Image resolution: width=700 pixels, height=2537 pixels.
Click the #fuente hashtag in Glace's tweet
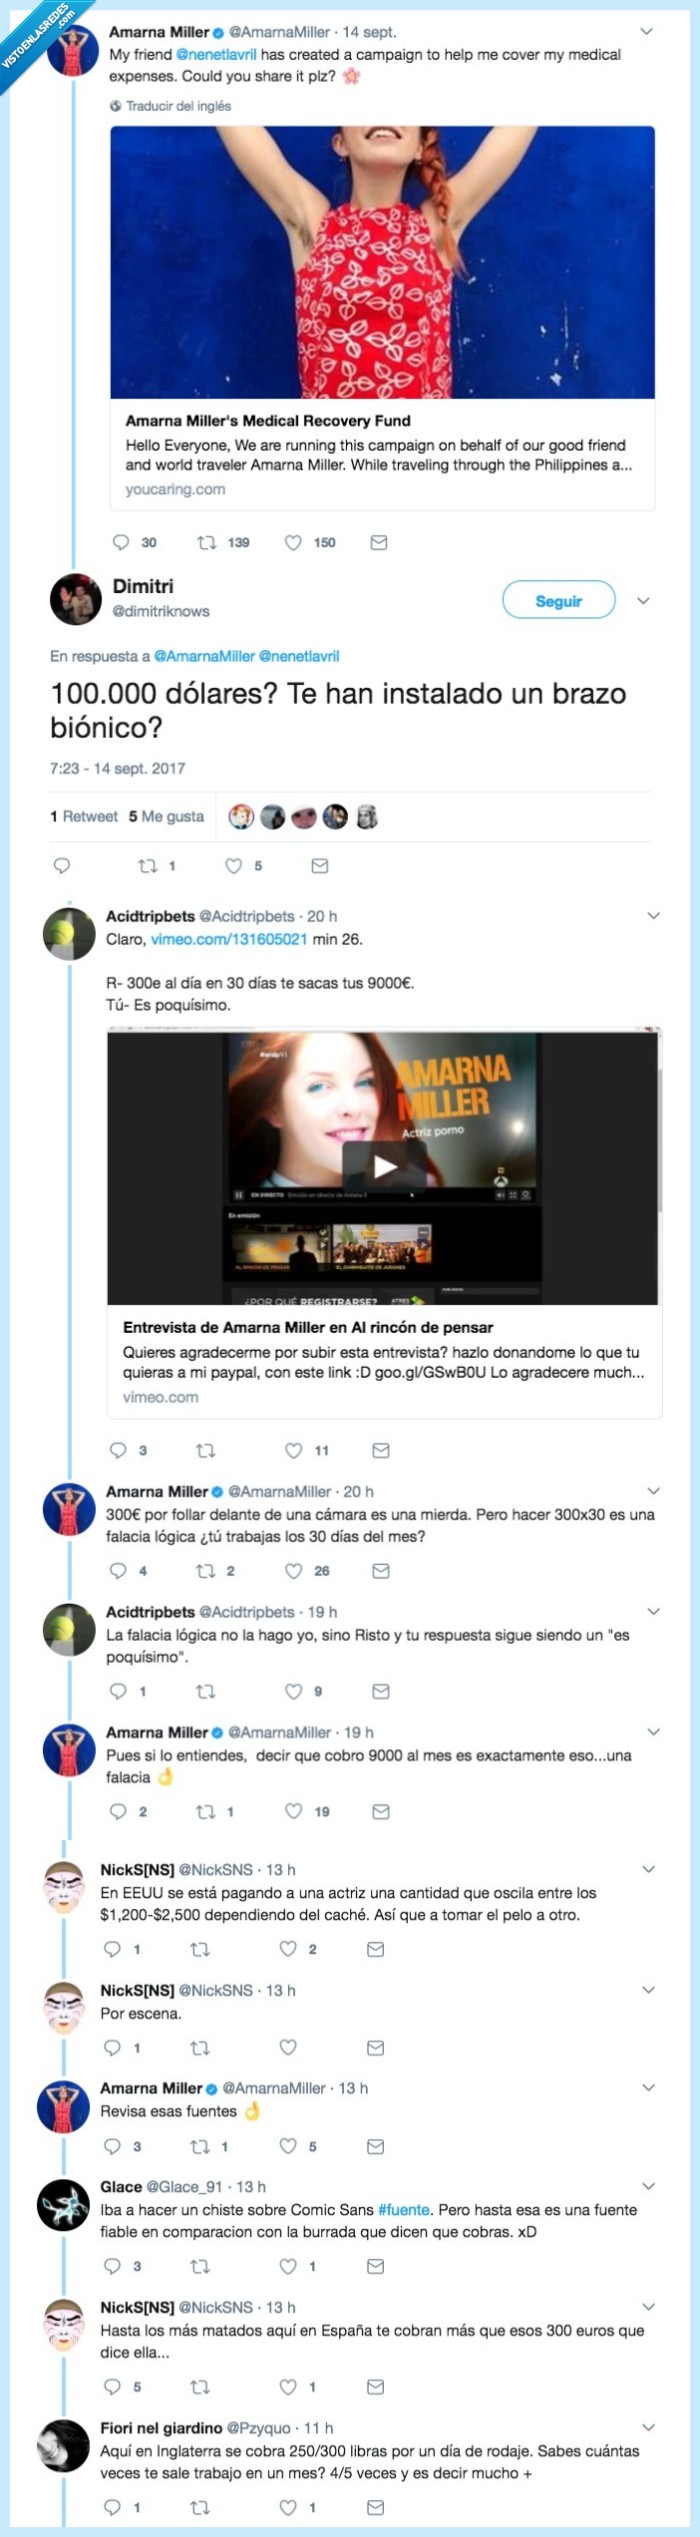pos(404,2209)
